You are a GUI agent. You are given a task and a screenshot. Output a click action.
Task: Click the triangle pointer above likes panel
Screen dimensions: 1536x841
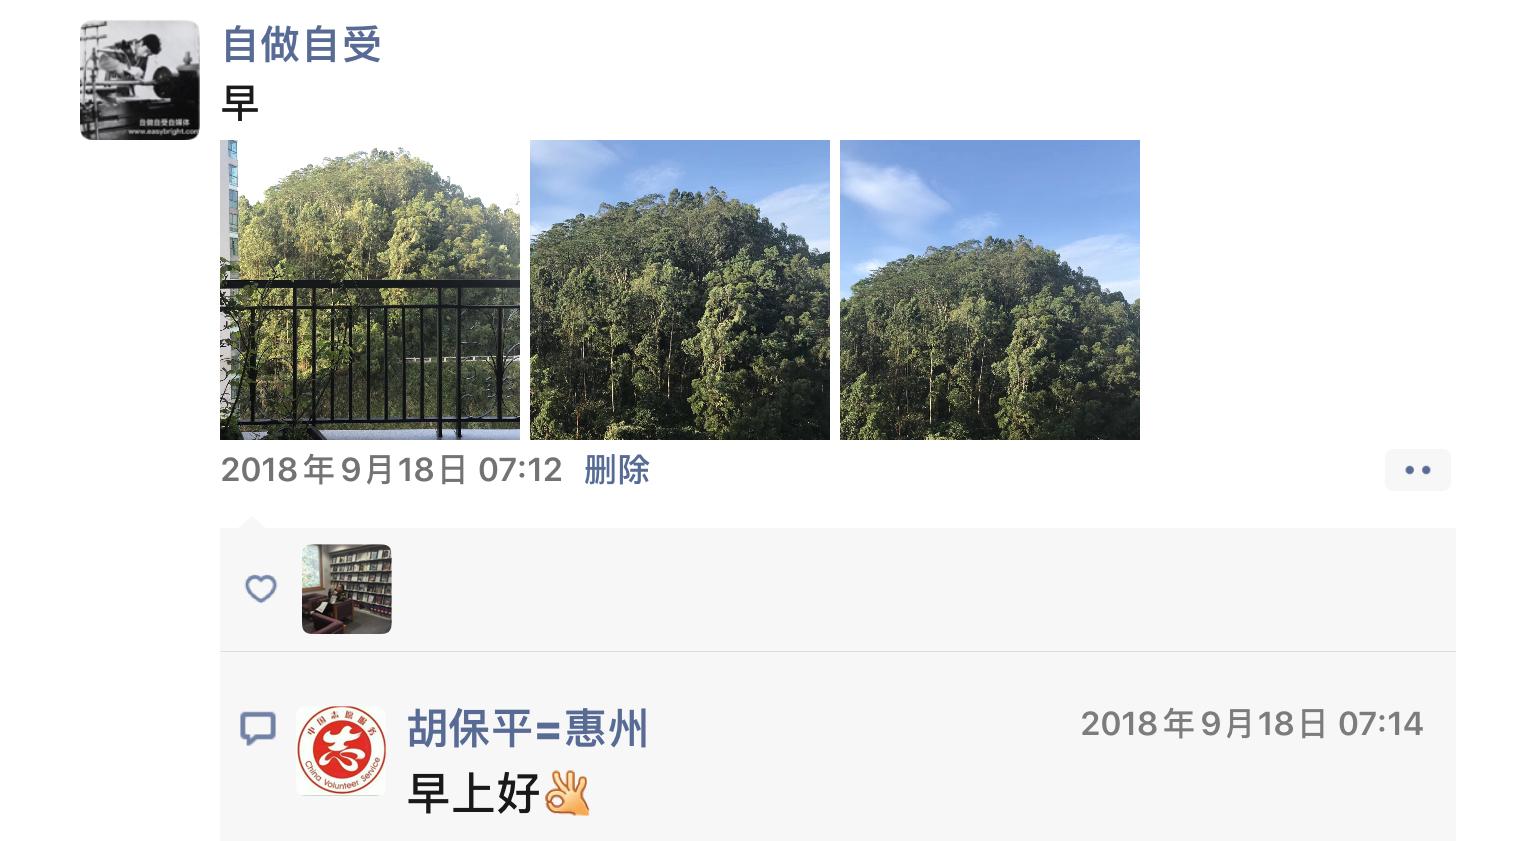(x=252, y=522)
